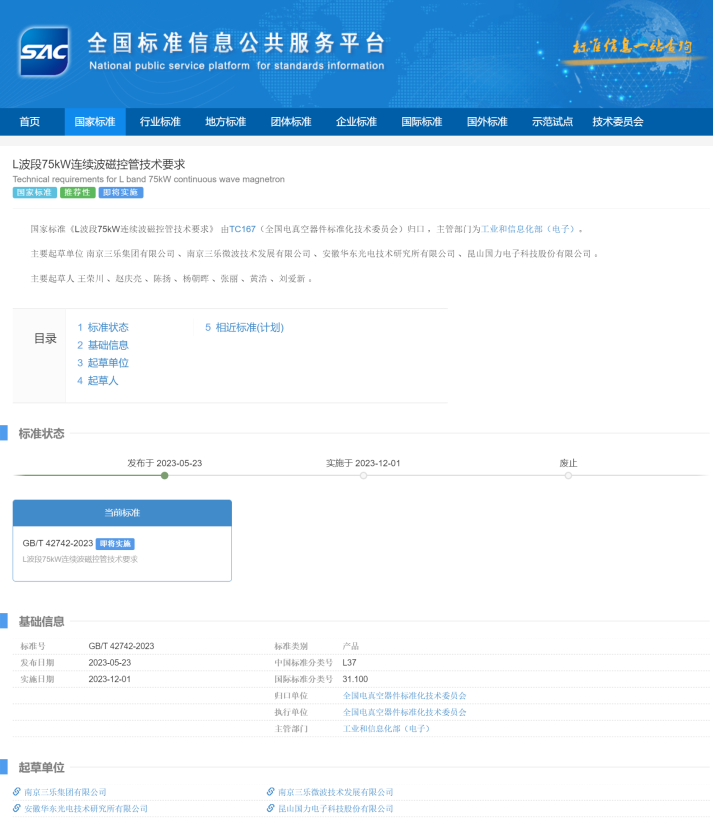Image resolution: width=713 pixels, height=832 pixels.
Task: Click the 发布于 2023-05-23 timeline dot
Action: point(165,475)
